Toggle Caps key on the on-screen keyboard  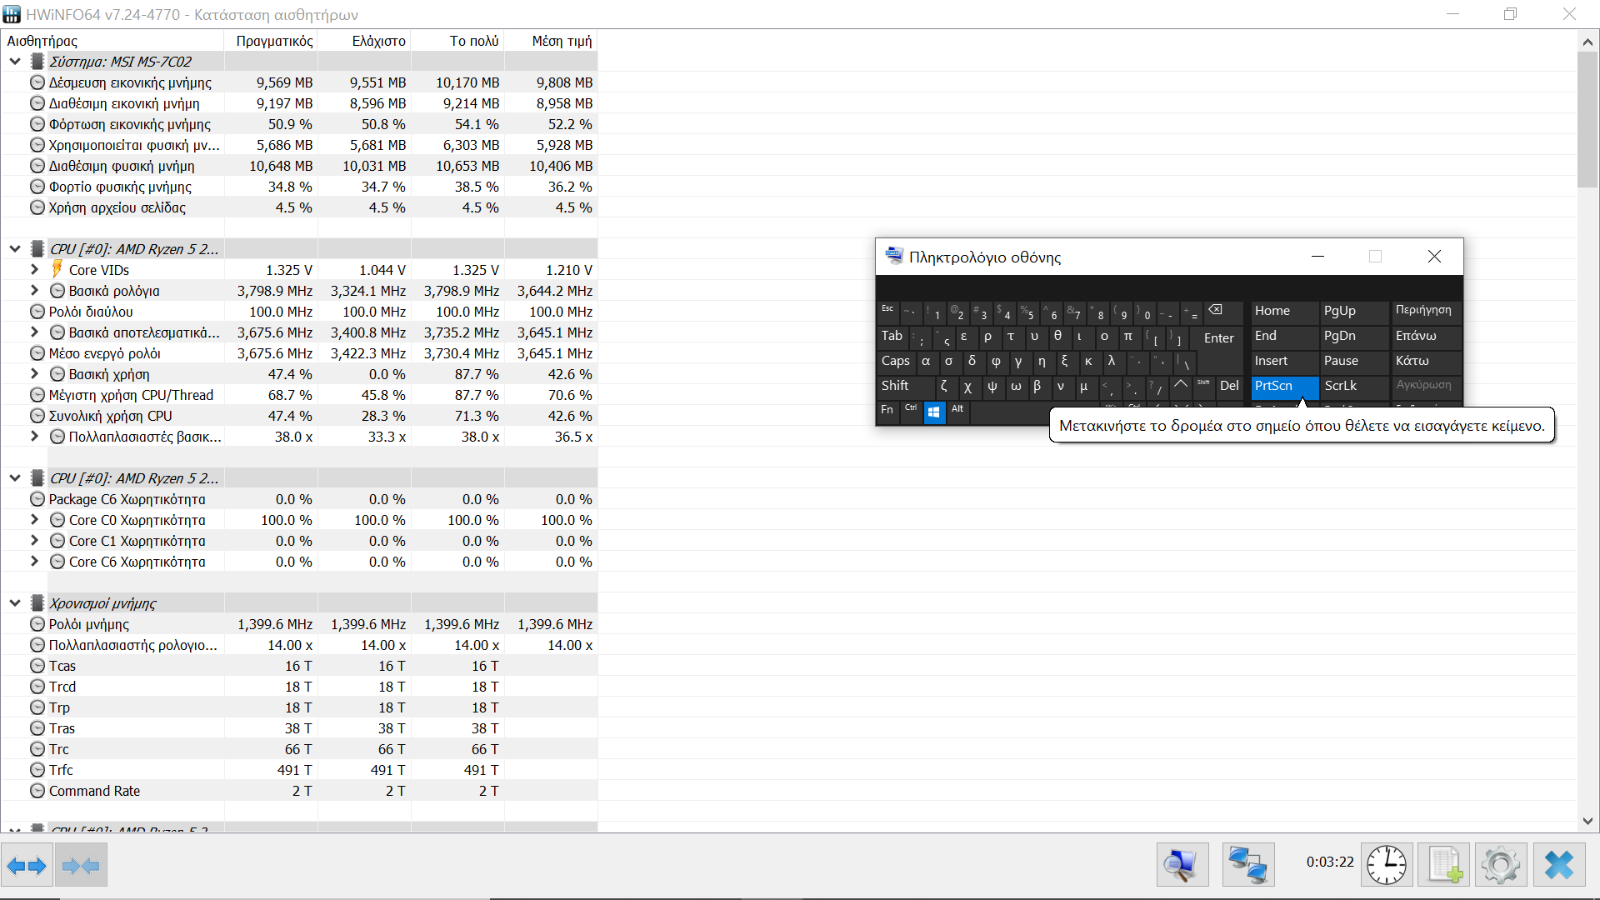point(895,361)
